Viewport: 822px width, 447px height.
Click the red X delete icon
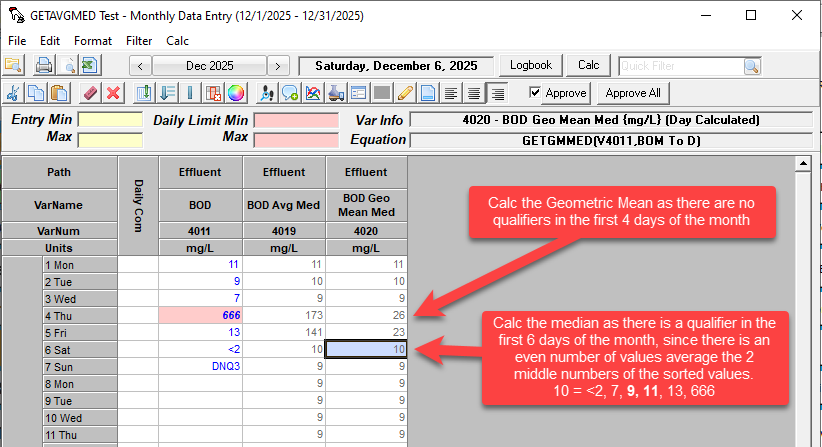click(114, 93)
